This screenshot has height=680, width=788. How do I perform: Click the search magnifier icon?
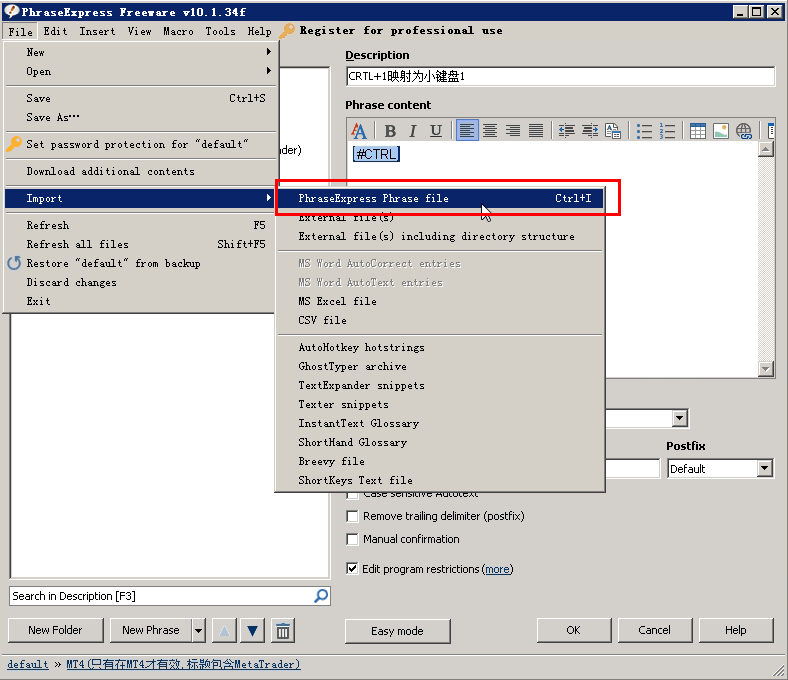(x=321, y=596)
